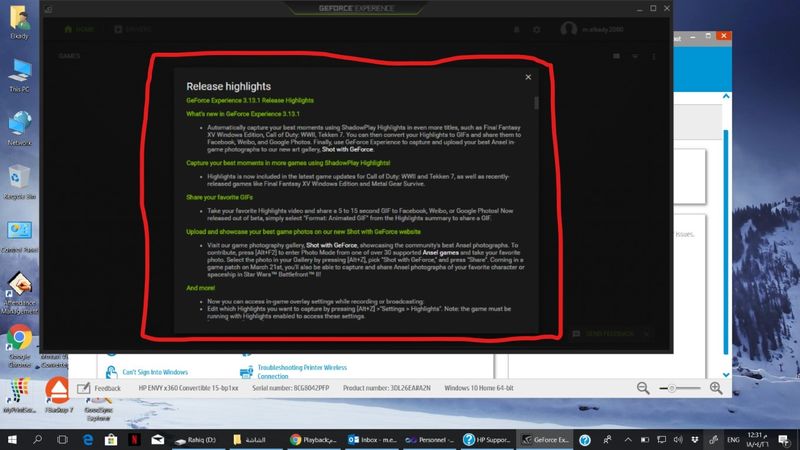Switch to Personnel taskbar window
The width and height of the screenshot is (800, 450).
click(x=429, y=439)
